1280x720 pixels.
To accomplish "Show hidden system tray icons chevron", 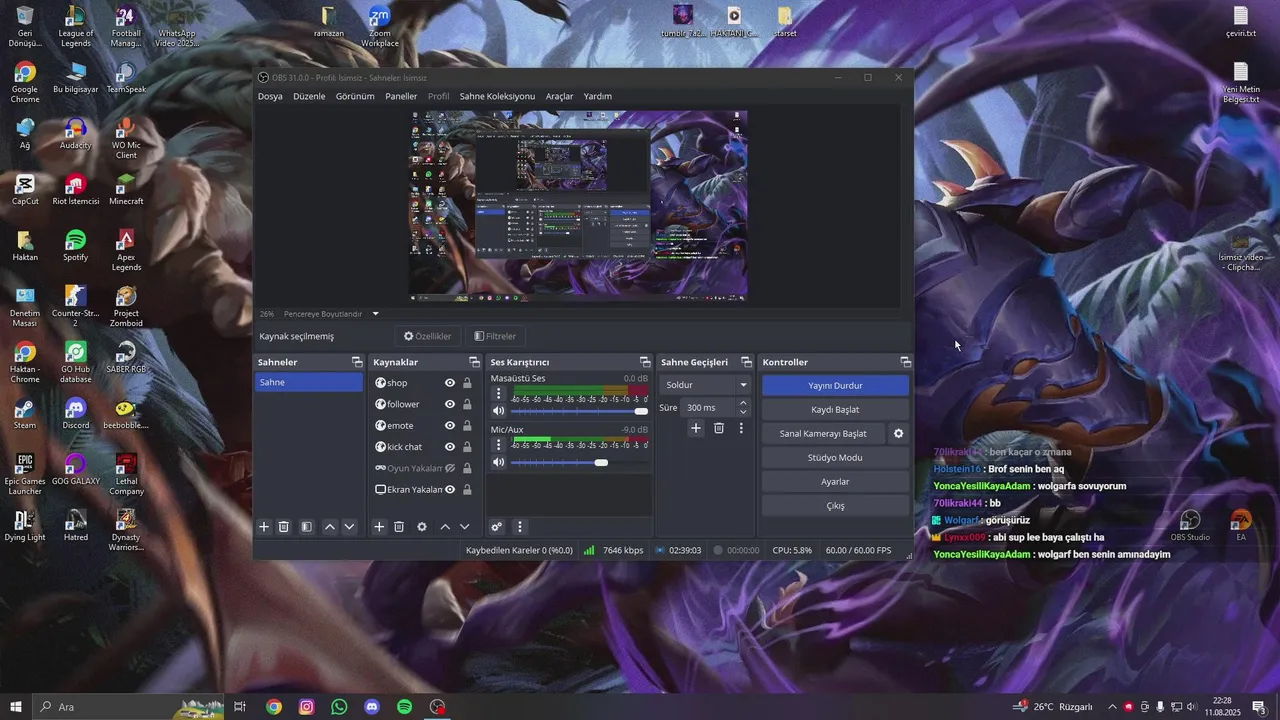I will [x=1112, y=707].
